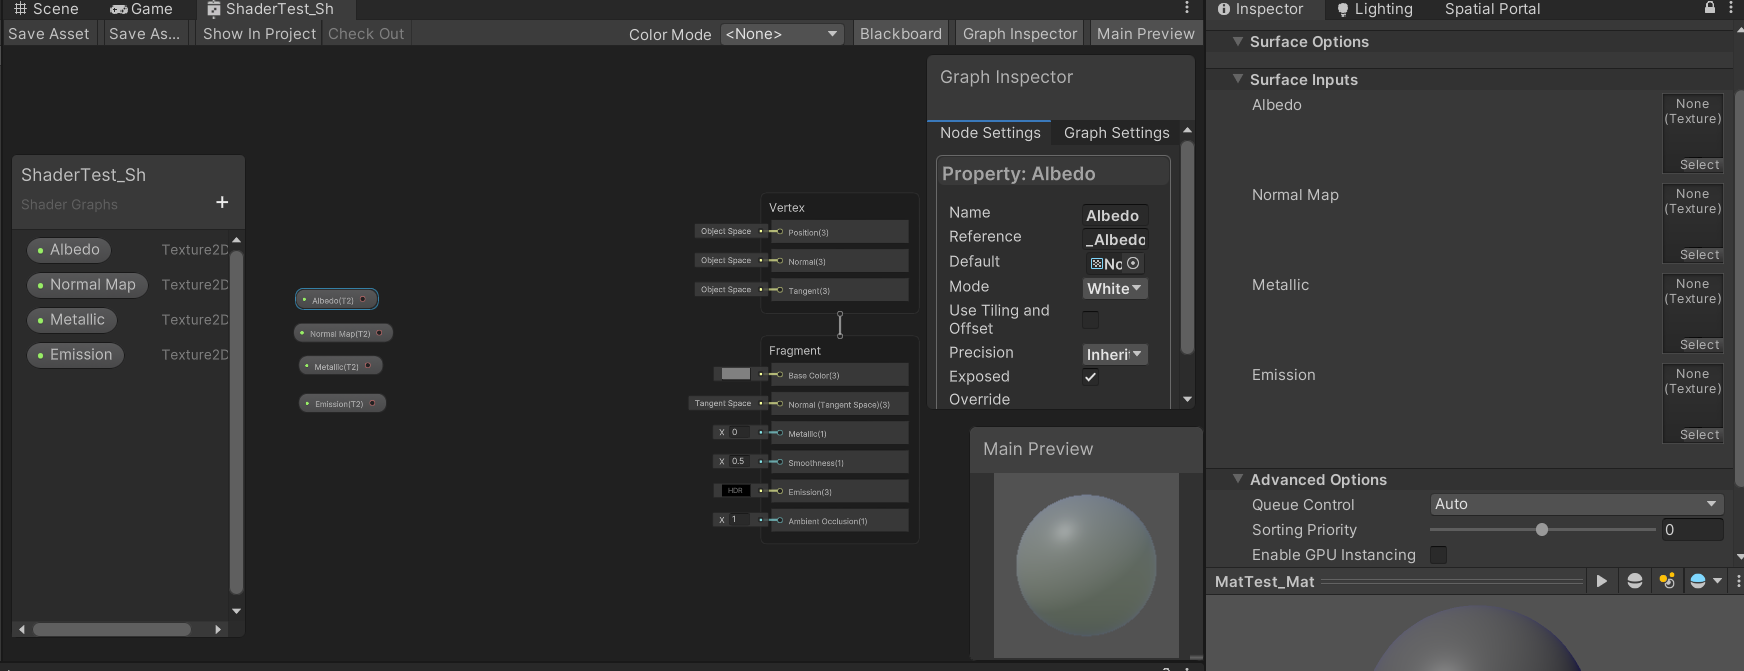Open the environment preview dropdown arrow
Image resolution: width=1744 pixels, height=671 pixels.
(x=1718, y=581)
